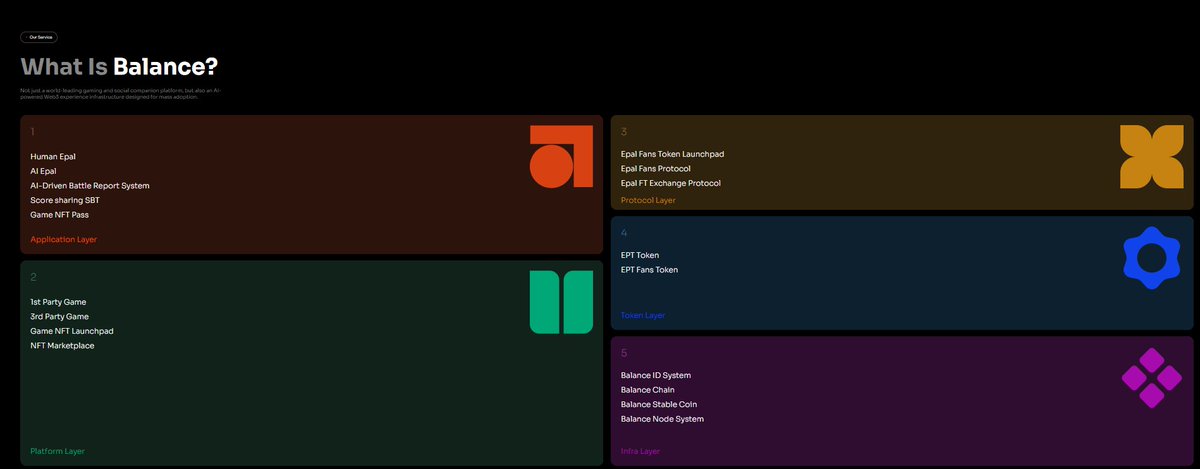Click the yellow Protocol Layer clover icon
This screenshot has width=1200, height=469.
point(1151,157)
